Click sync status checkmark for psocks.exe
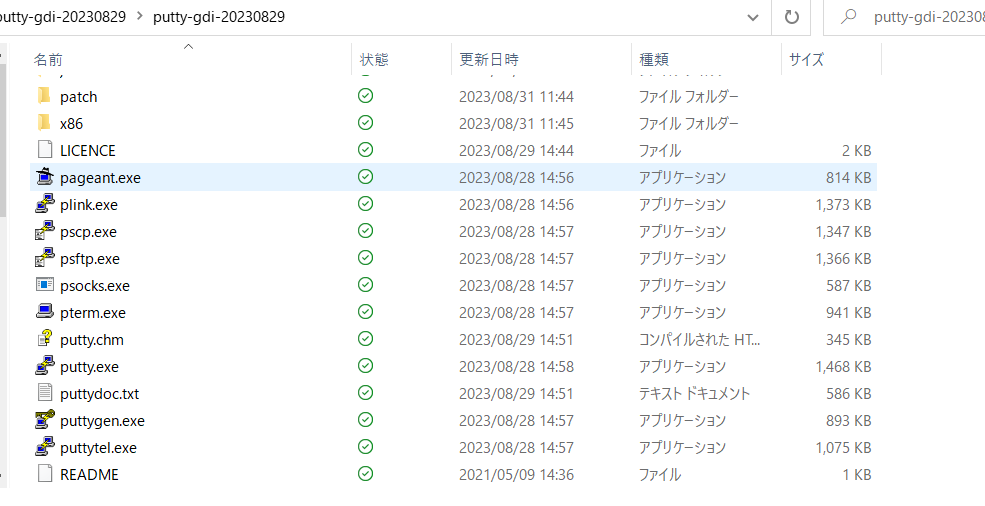This screenshot has height=506, width=985. click(x=365, y=285)
